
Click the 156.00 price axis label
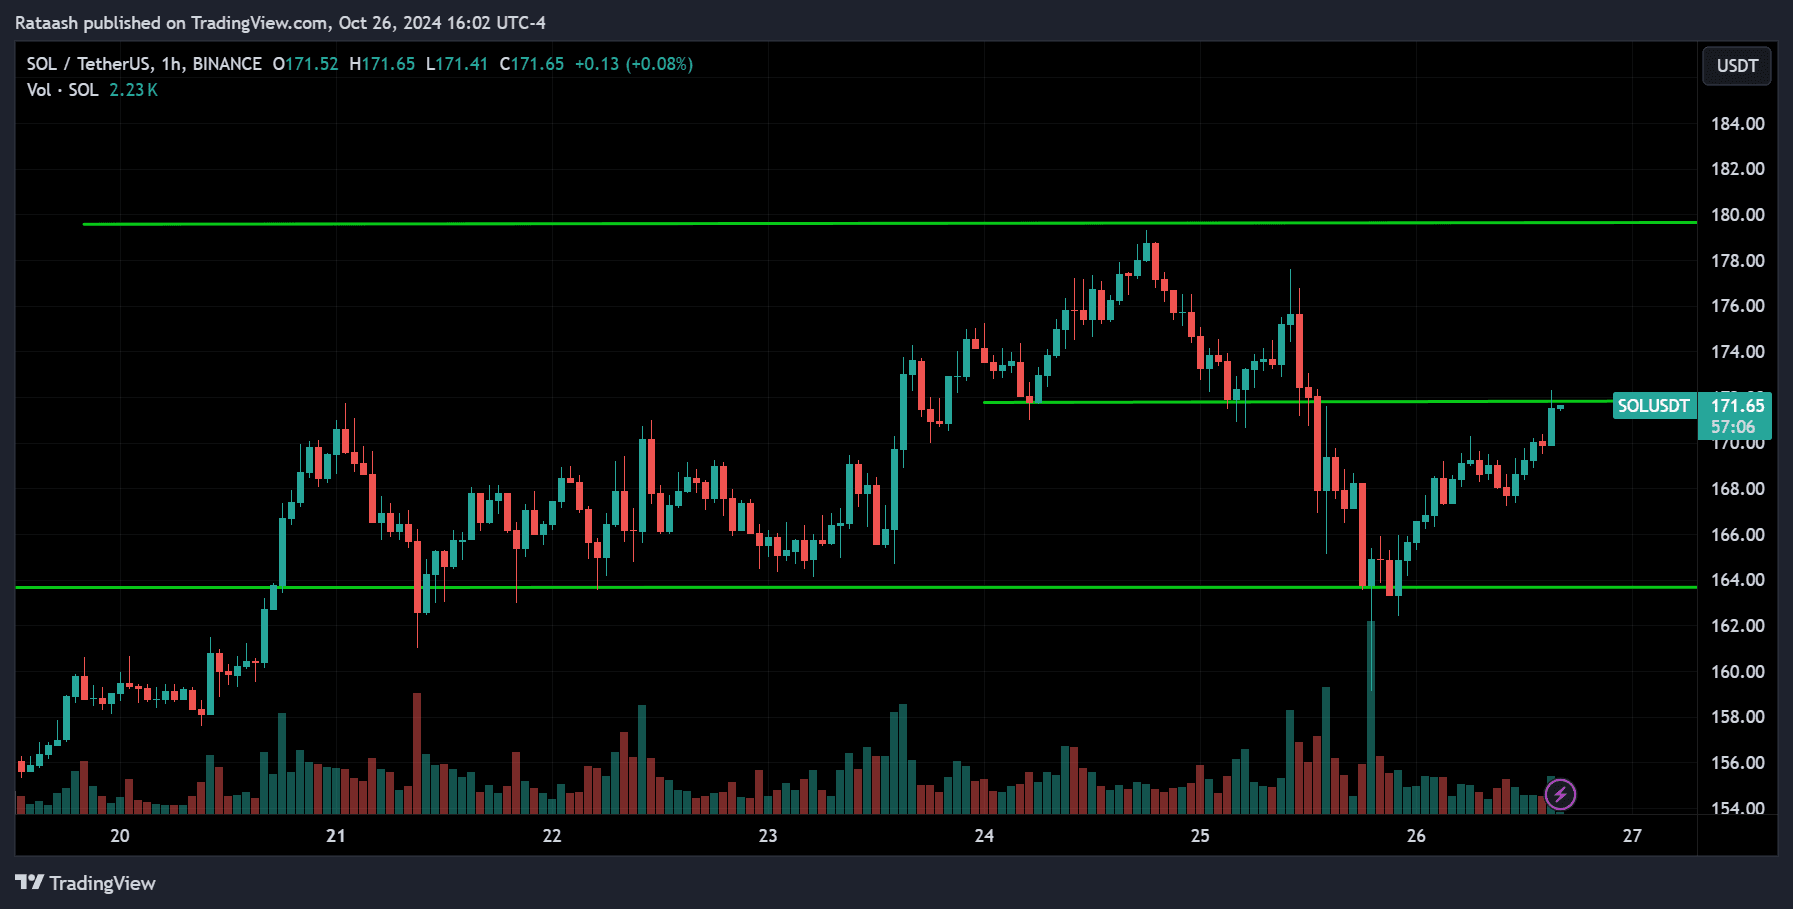(1738, 763)
